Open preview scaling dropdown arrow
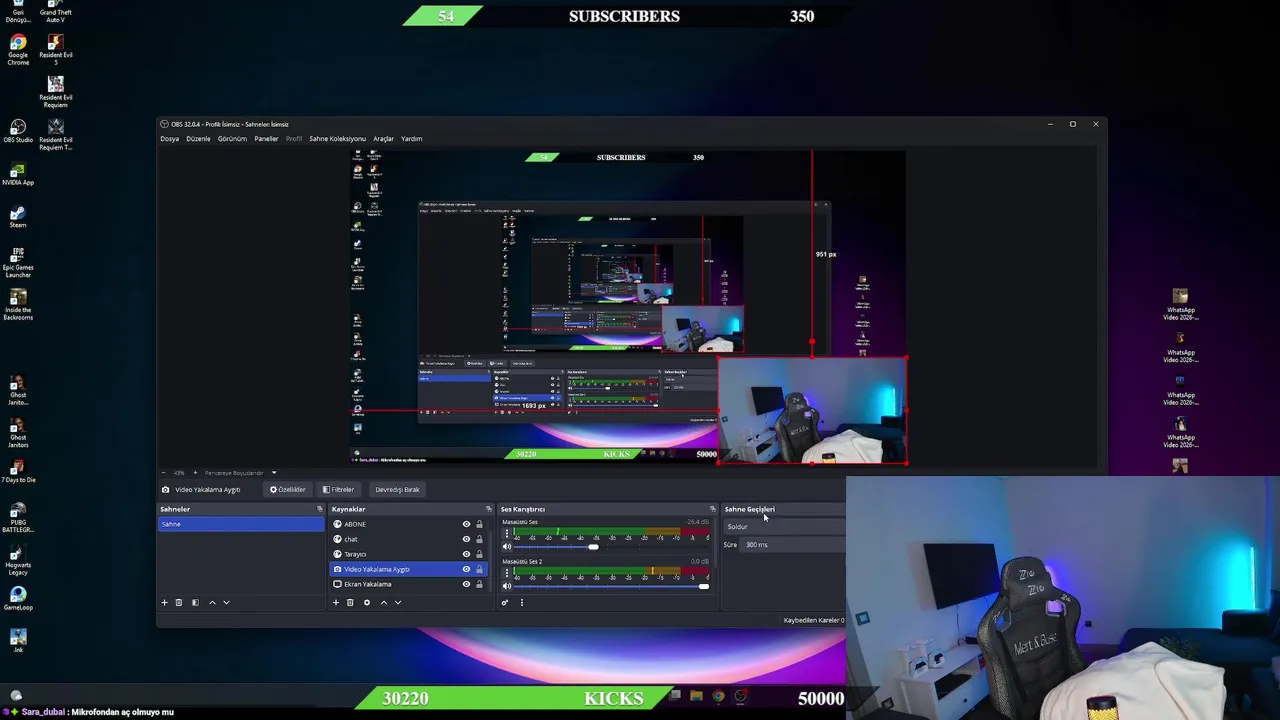Viewport: 1280px width, 720px height. (x=273, y=473)
